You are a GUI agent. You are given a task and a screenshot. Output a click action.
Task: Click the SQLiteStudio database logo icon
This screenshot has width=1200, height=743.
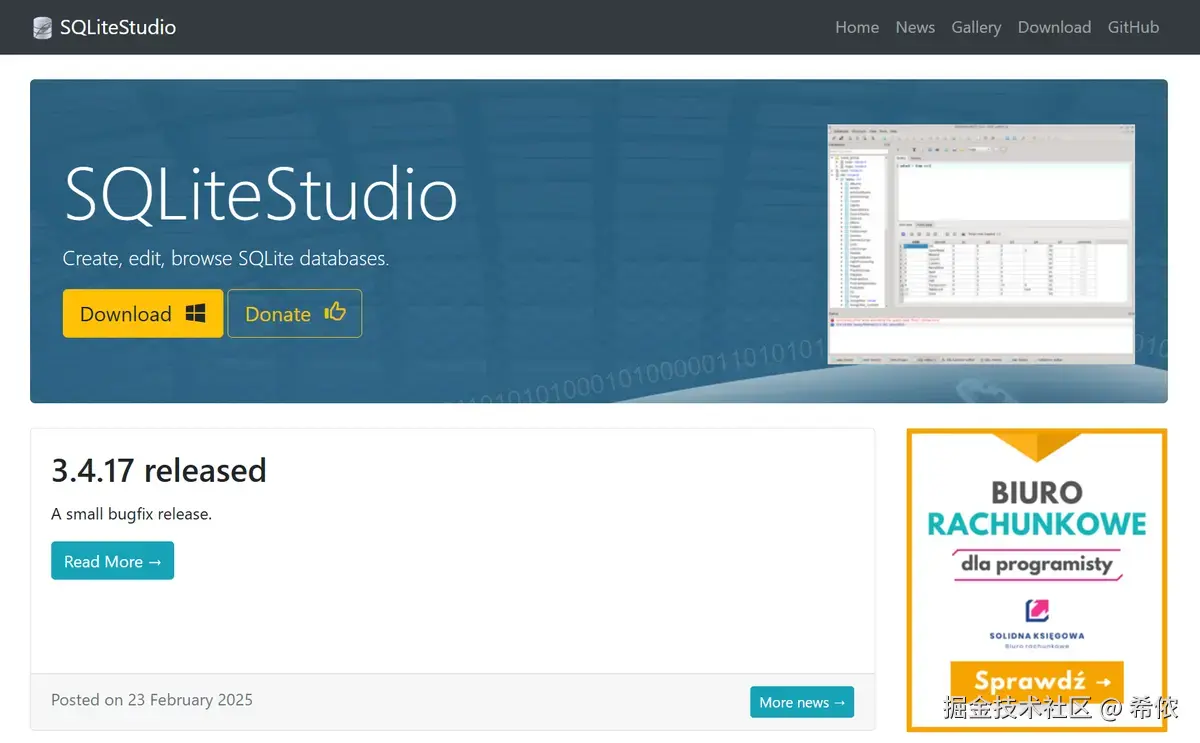coord(42,28)
